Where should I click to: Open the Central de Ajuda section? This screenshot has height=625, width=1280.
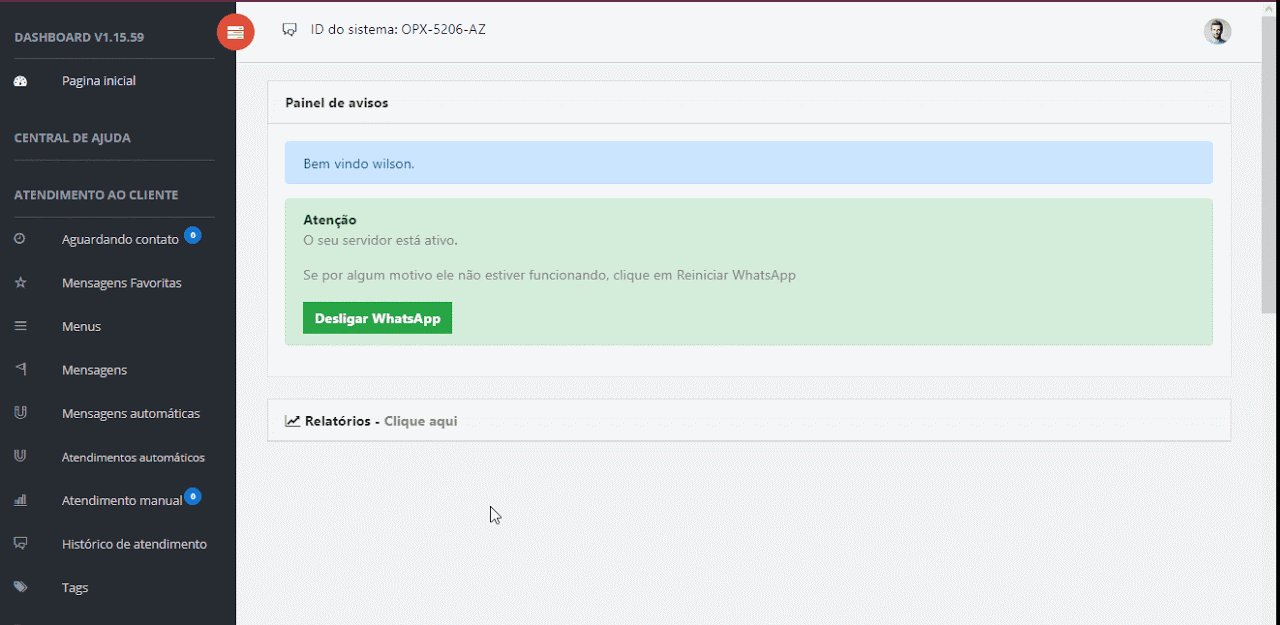tap(72, 138)
